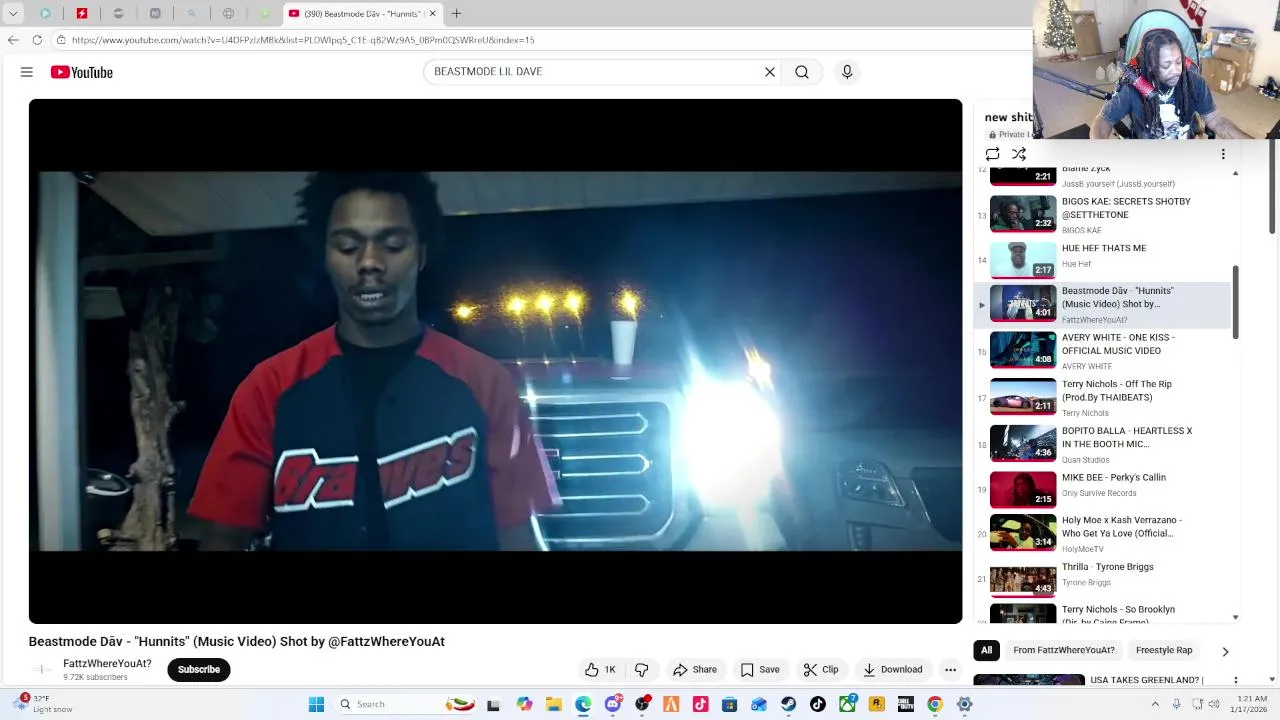Click the playlist panel scrollbar
The image size is (1280, 720).
pyautogui.click(x=1236, y=303)
